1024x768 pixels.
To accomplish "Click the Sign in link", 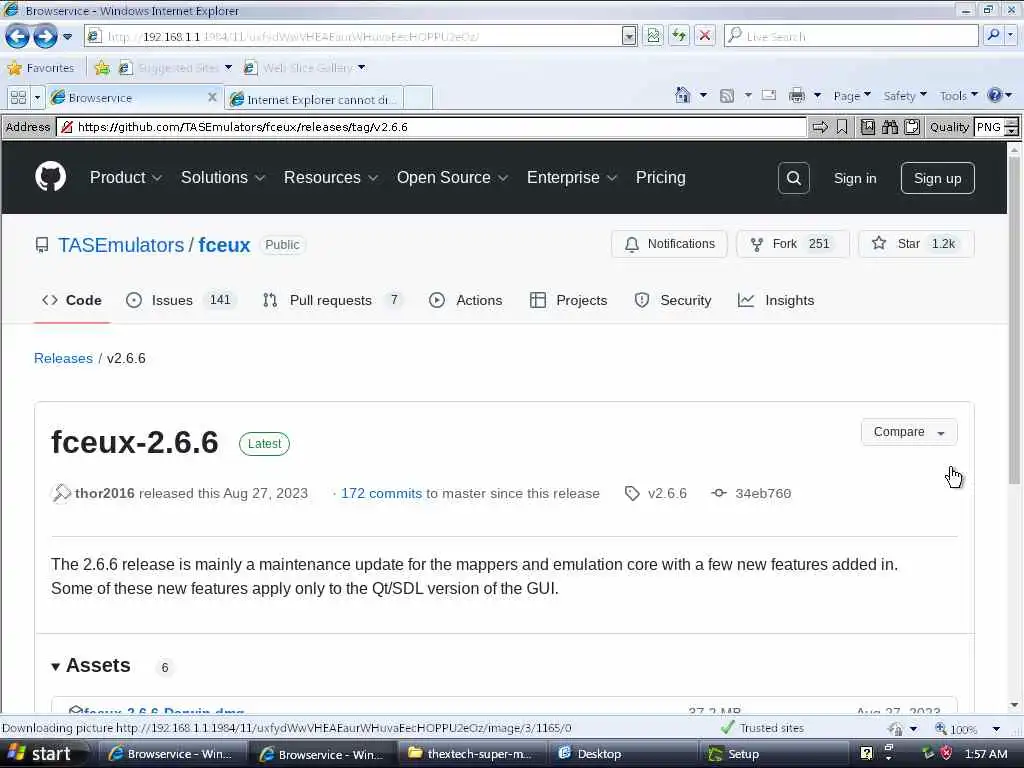I will click(x=855, y=178).
